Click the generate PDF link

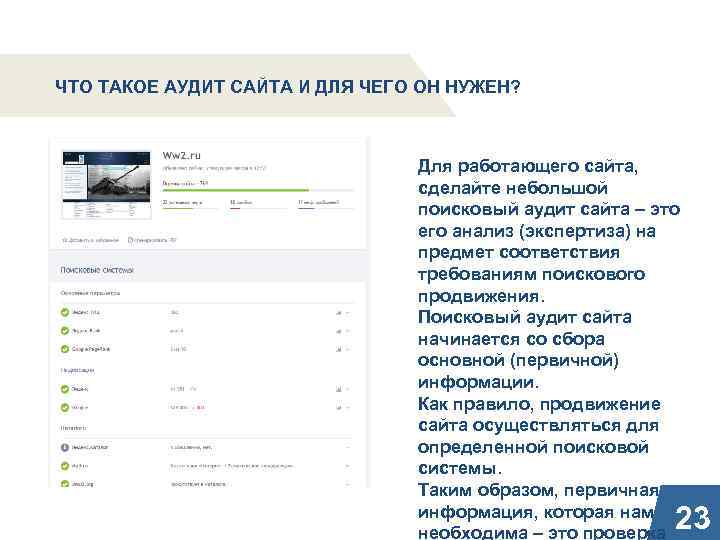152,240
